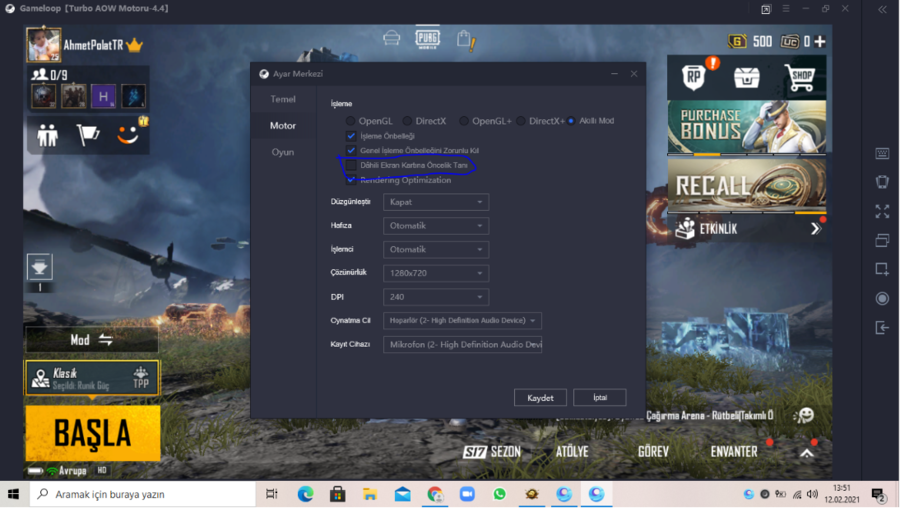Open the SEZON menu
This screenshot has height=508, width=900.
coord(492,452)
